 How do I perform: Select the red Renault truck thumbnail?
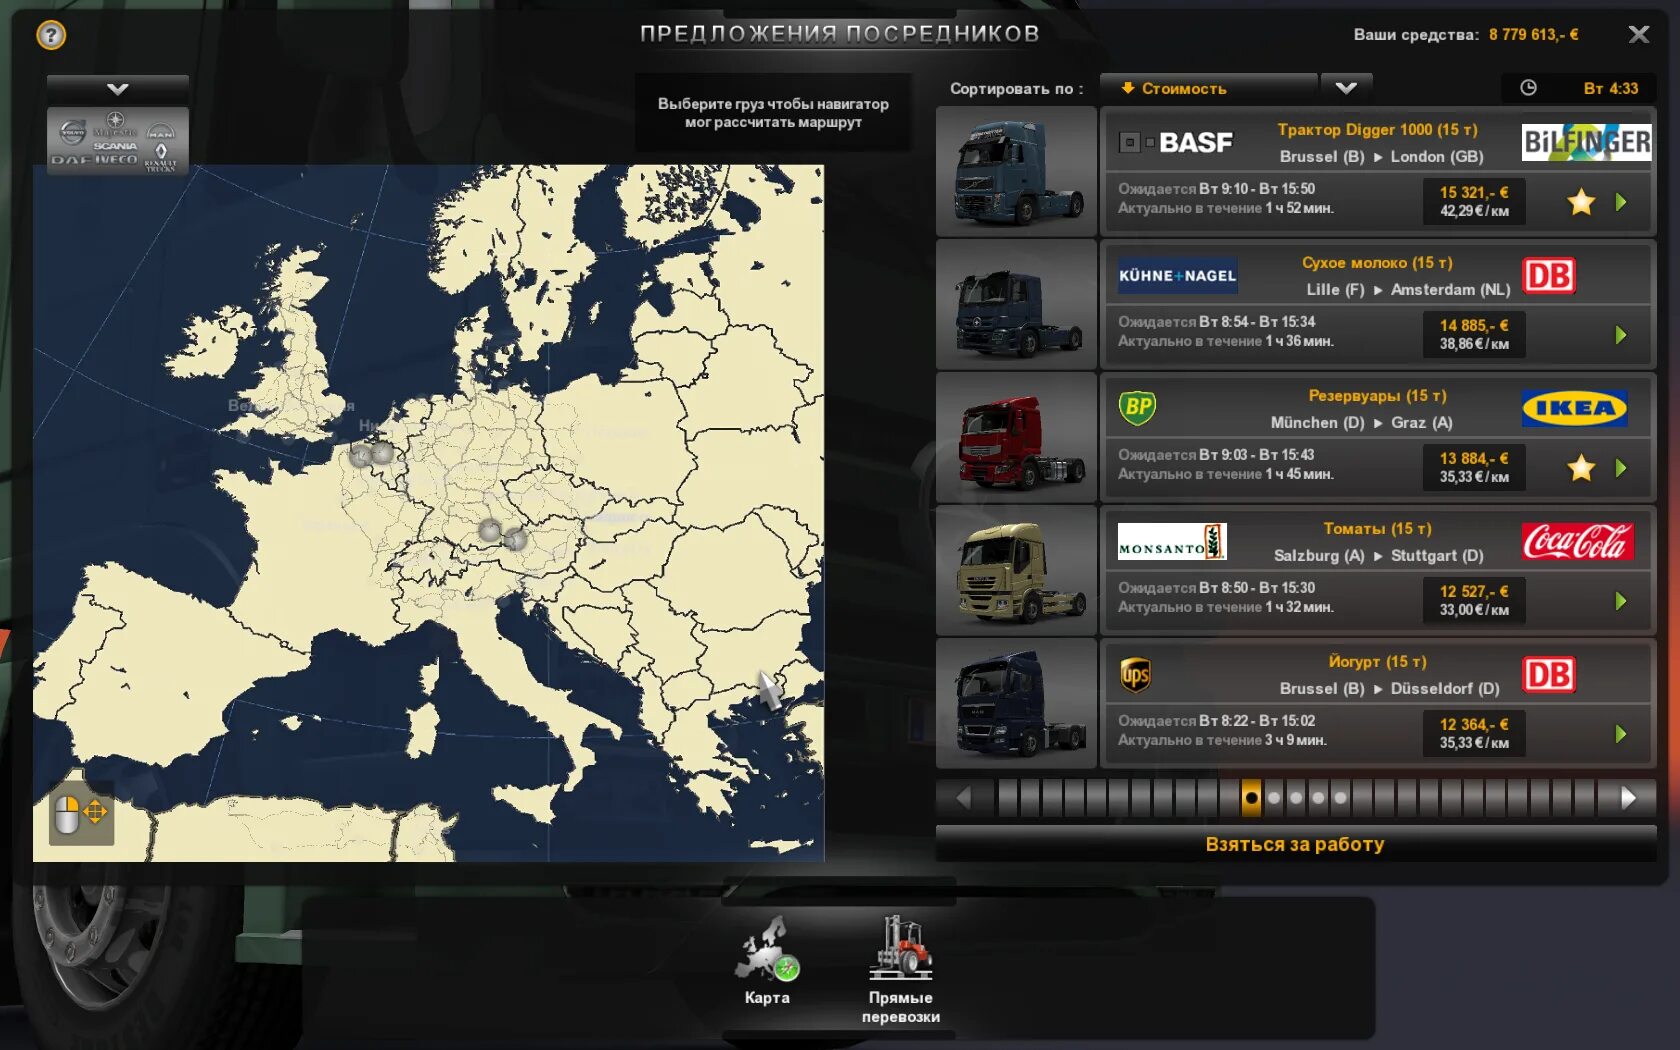1017,438
